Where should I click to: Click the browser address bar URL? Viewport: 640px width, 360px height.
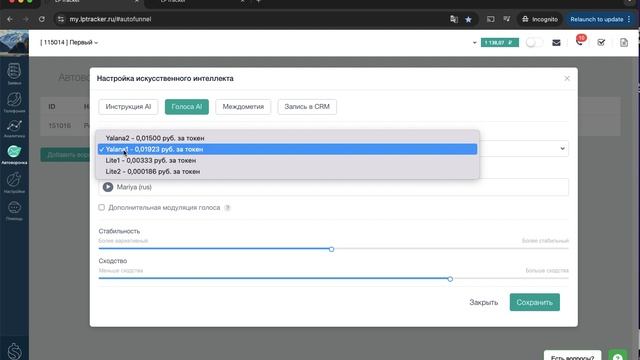[110, 19]
